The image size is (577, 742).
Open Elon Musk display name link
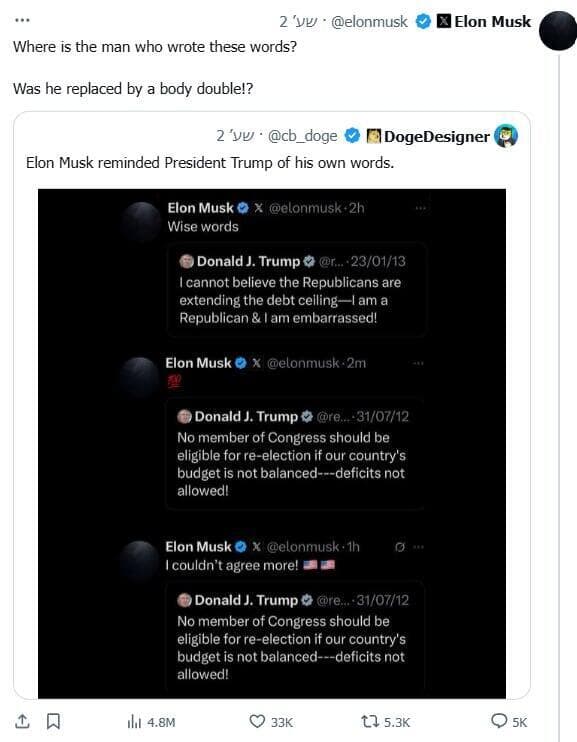[x=492, y=21]
